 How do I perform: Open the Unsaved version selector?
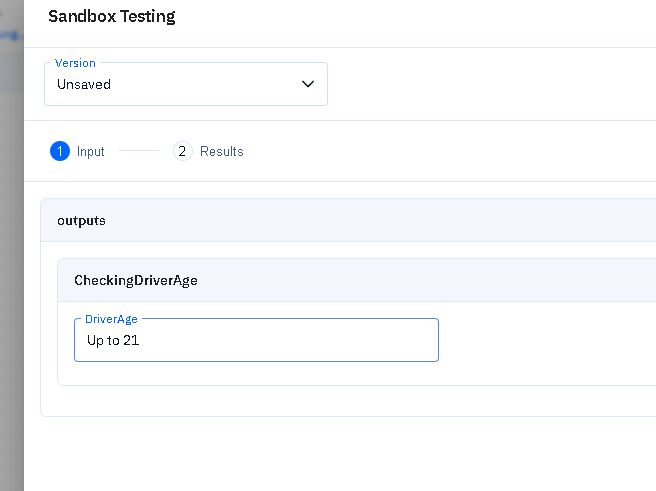click(x=170, y=85)
